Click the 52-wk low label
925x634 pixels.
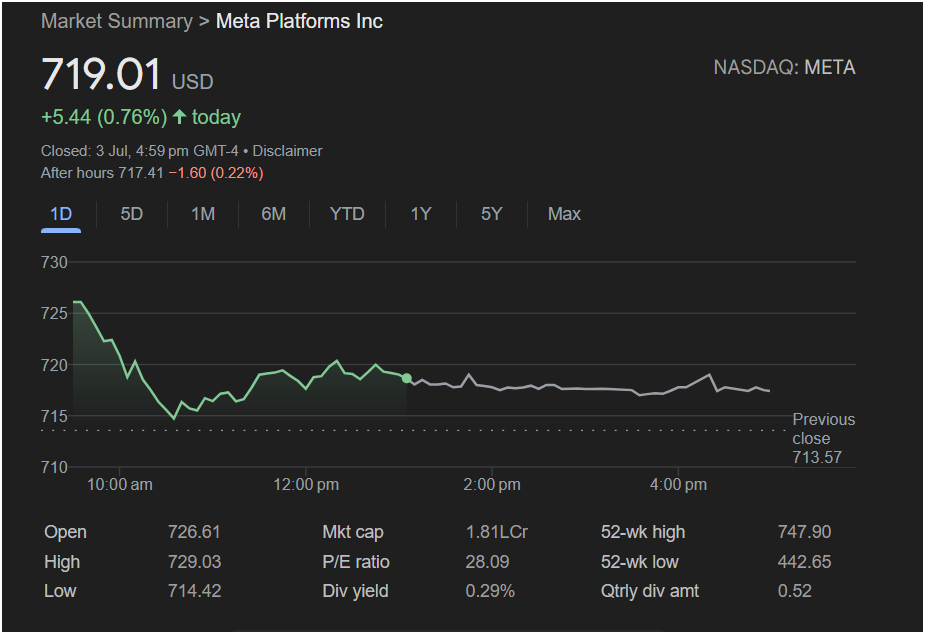(x=639, y=561)
